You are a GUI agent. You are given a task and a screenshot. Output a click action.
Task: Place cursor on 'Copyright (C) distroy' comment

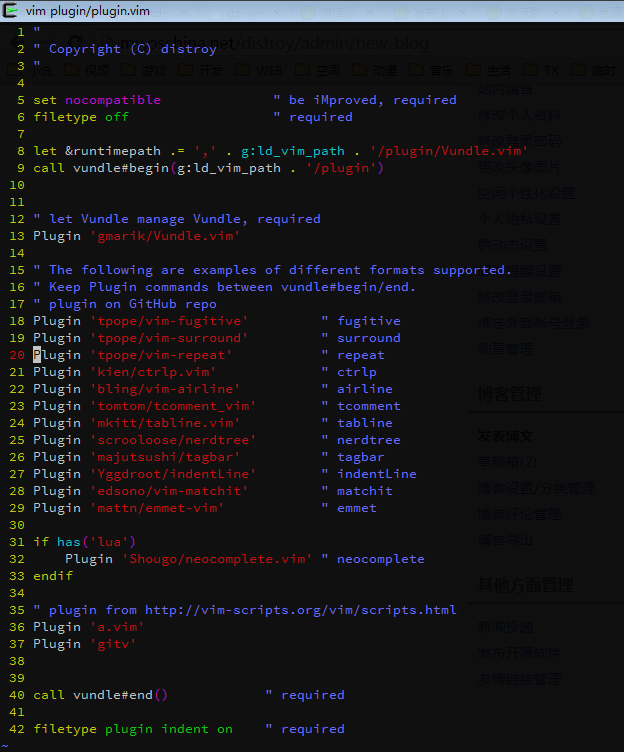click(133, 49)
